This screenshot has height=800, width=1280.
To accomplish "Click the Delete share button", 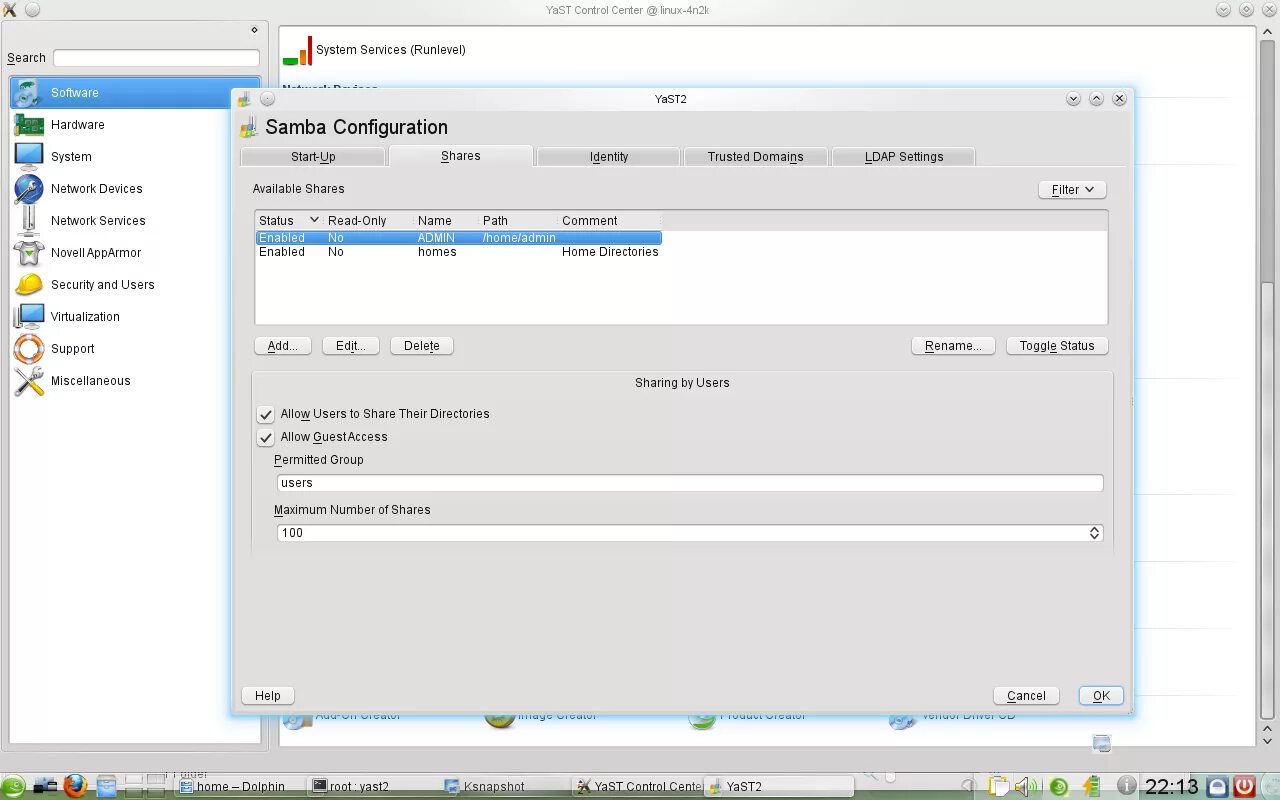I will tap(422, 346).
